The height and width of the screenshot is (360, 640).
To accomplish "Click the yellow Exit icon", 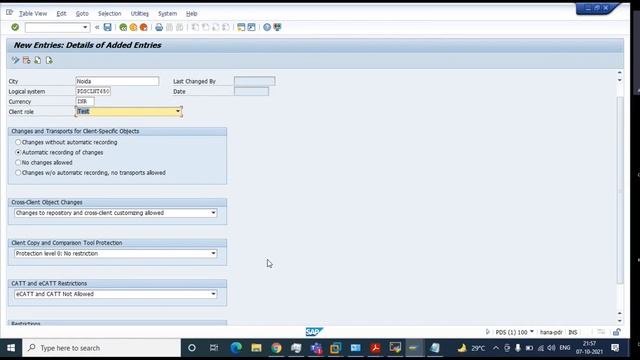I will (x=133, y=27).
